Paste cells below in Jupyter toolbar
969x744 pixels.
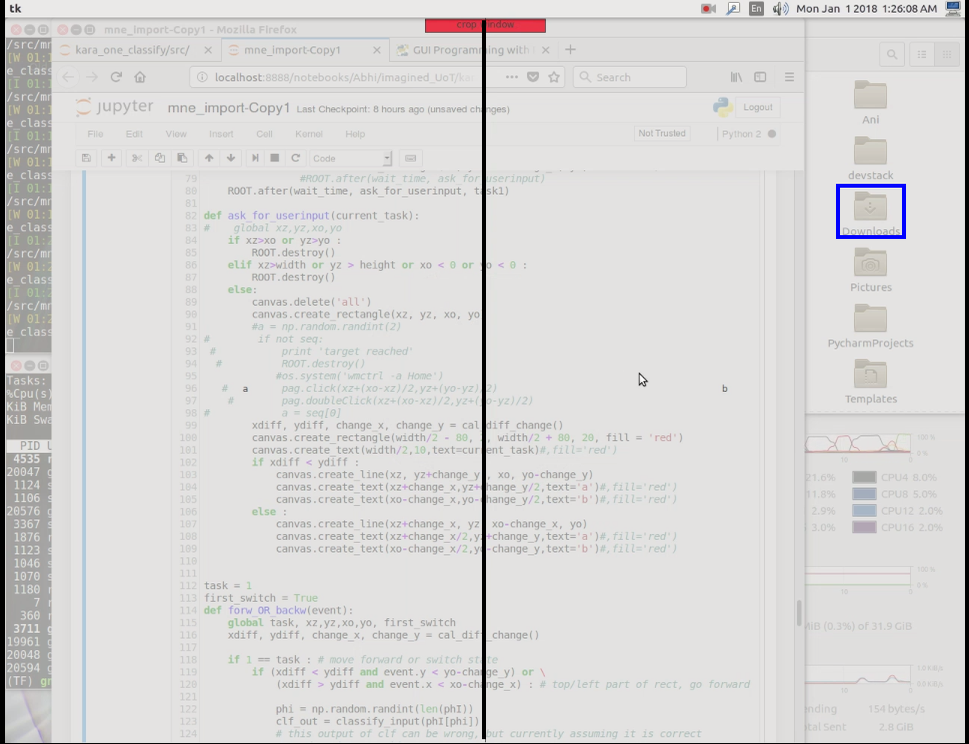[x=182, y=158]
